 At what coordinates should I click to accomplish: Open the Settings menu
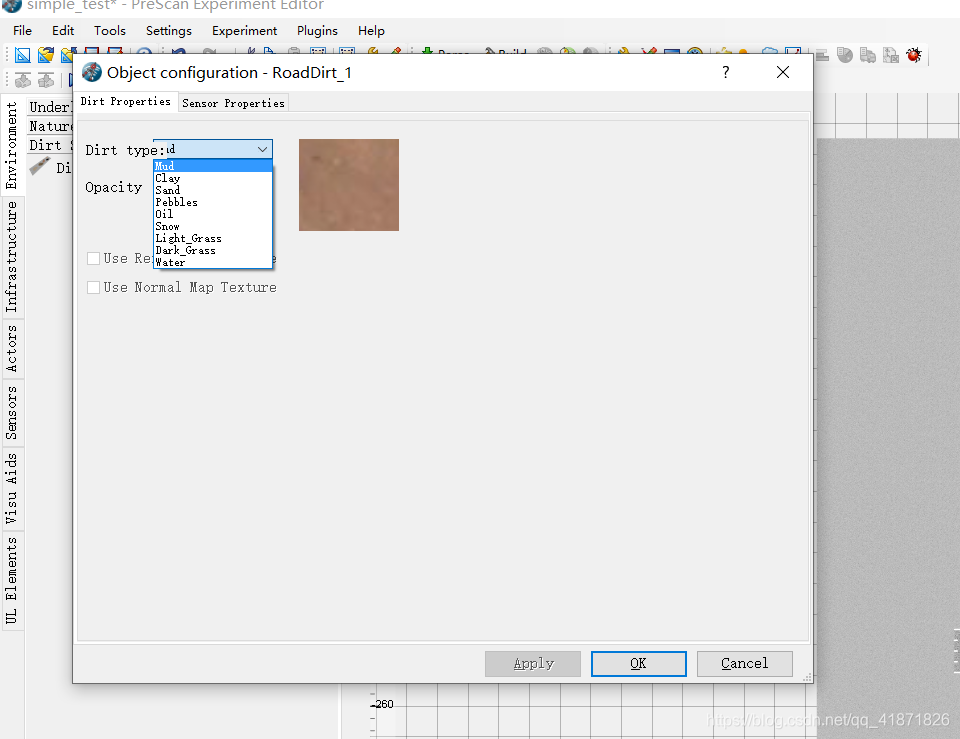(x=168, y=31)
